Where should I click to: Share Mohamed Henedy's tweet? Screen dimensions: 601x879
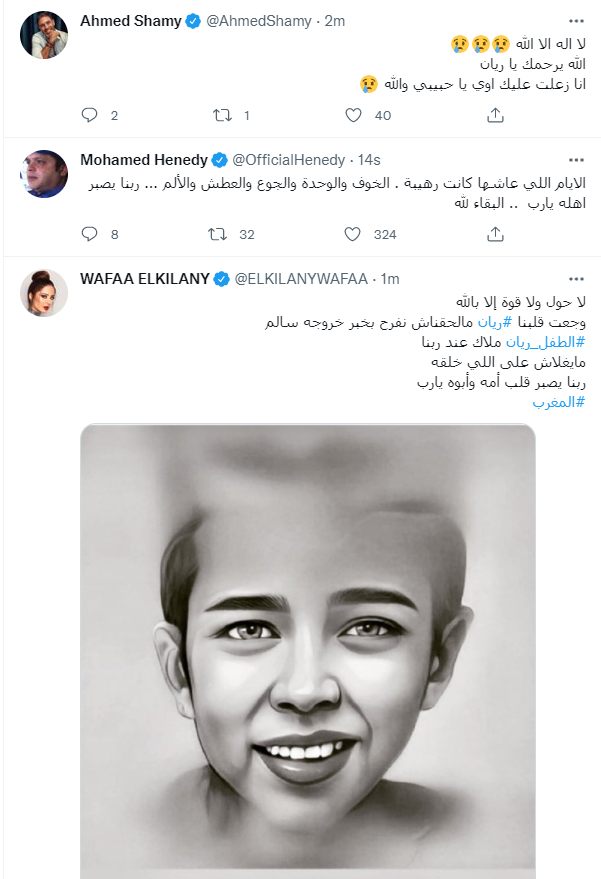(495, 234)
